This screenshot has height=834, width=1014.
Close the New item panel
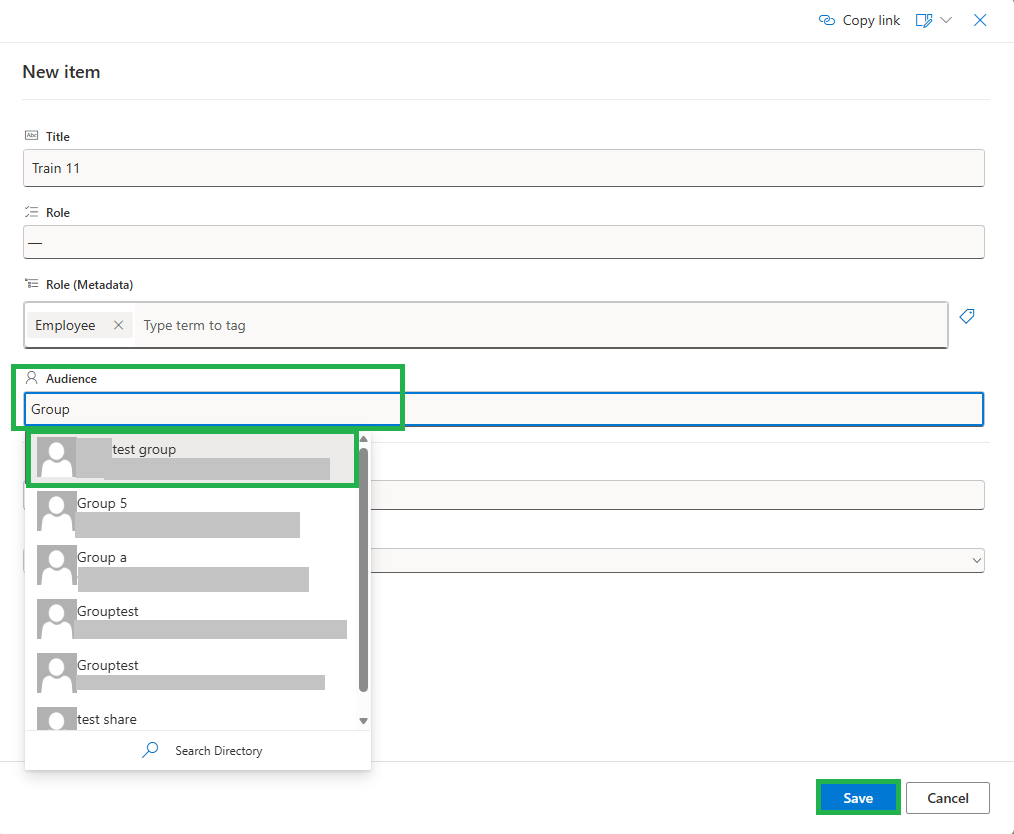[x=980, y=21]
